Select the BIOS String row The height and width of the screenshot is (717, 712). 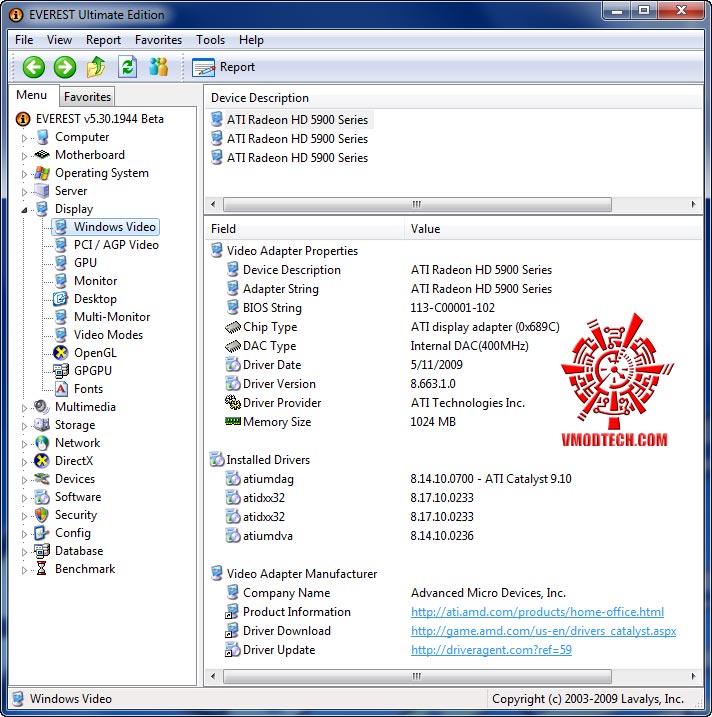[453, 308]
